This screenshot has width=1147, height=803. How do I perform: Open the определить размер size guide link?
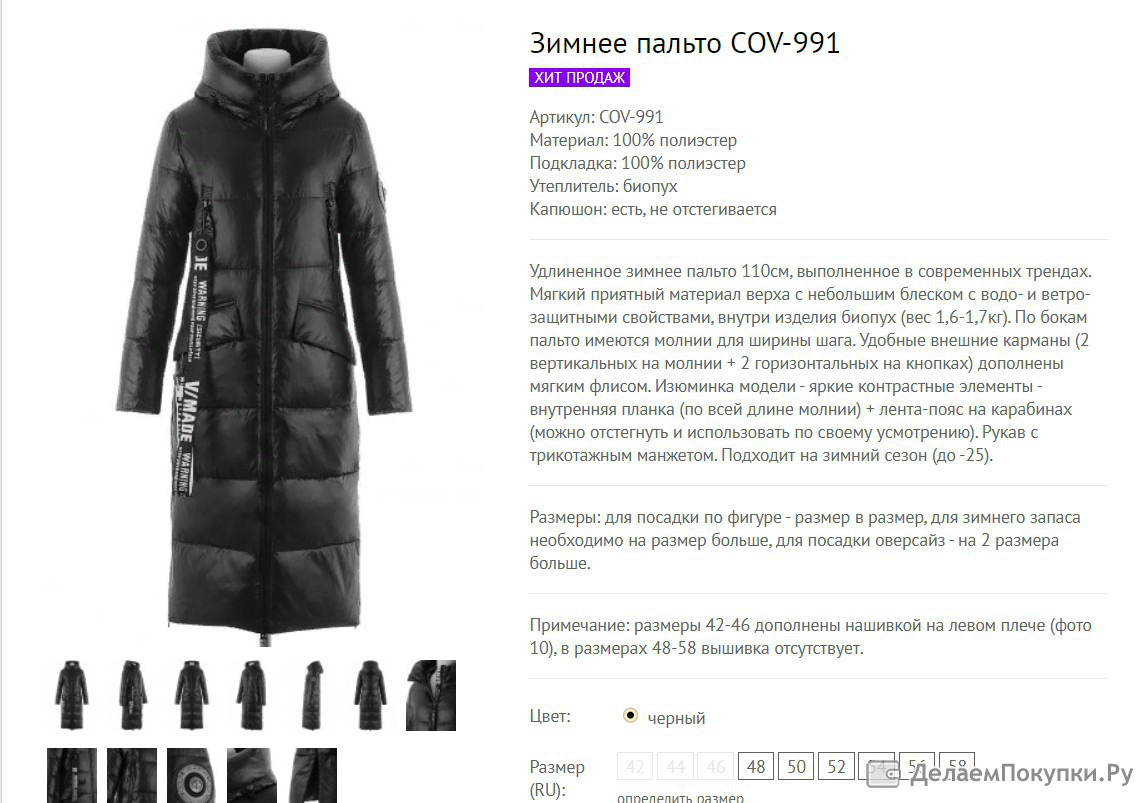tap(680, 797)
